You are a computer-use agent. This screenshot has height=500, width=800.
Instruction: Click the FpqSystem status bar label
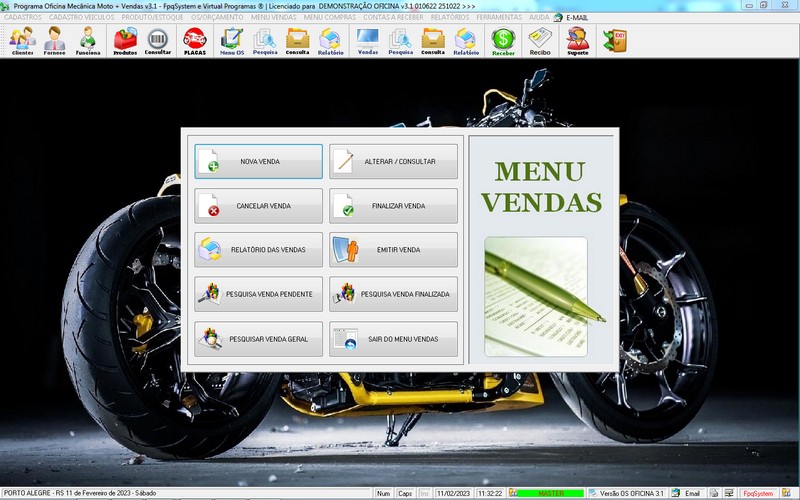coord(758,493)
